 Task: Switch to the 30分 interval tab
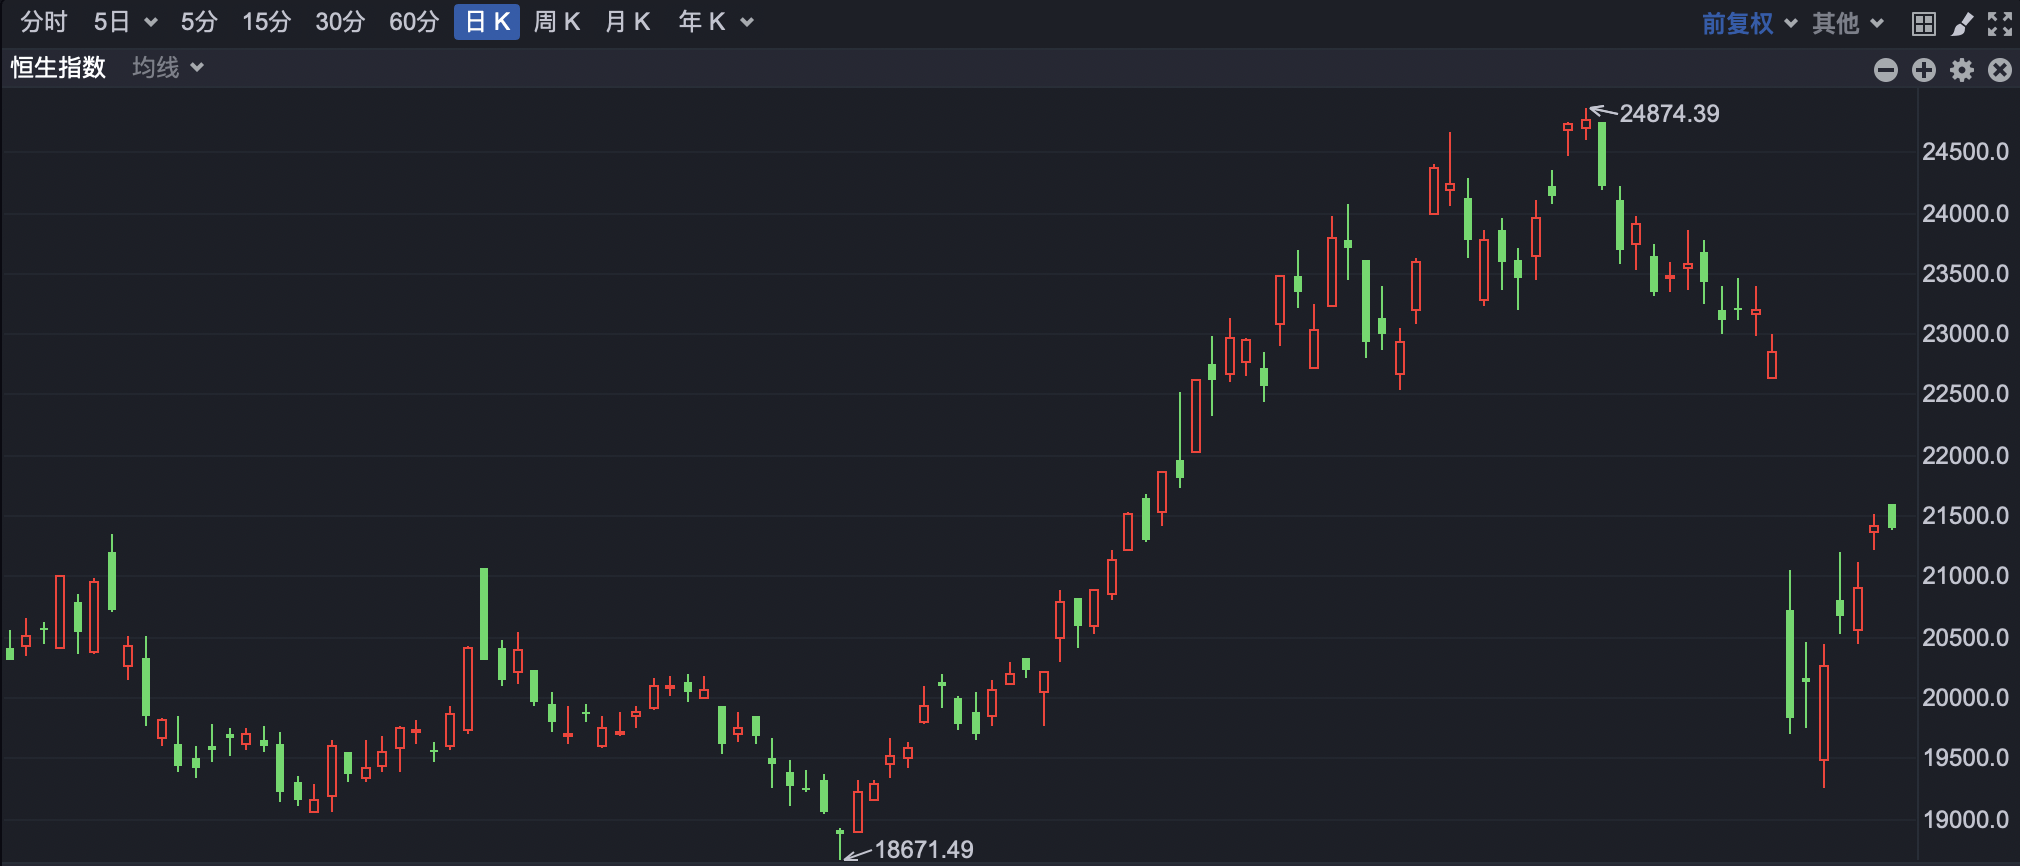(340, 22)
